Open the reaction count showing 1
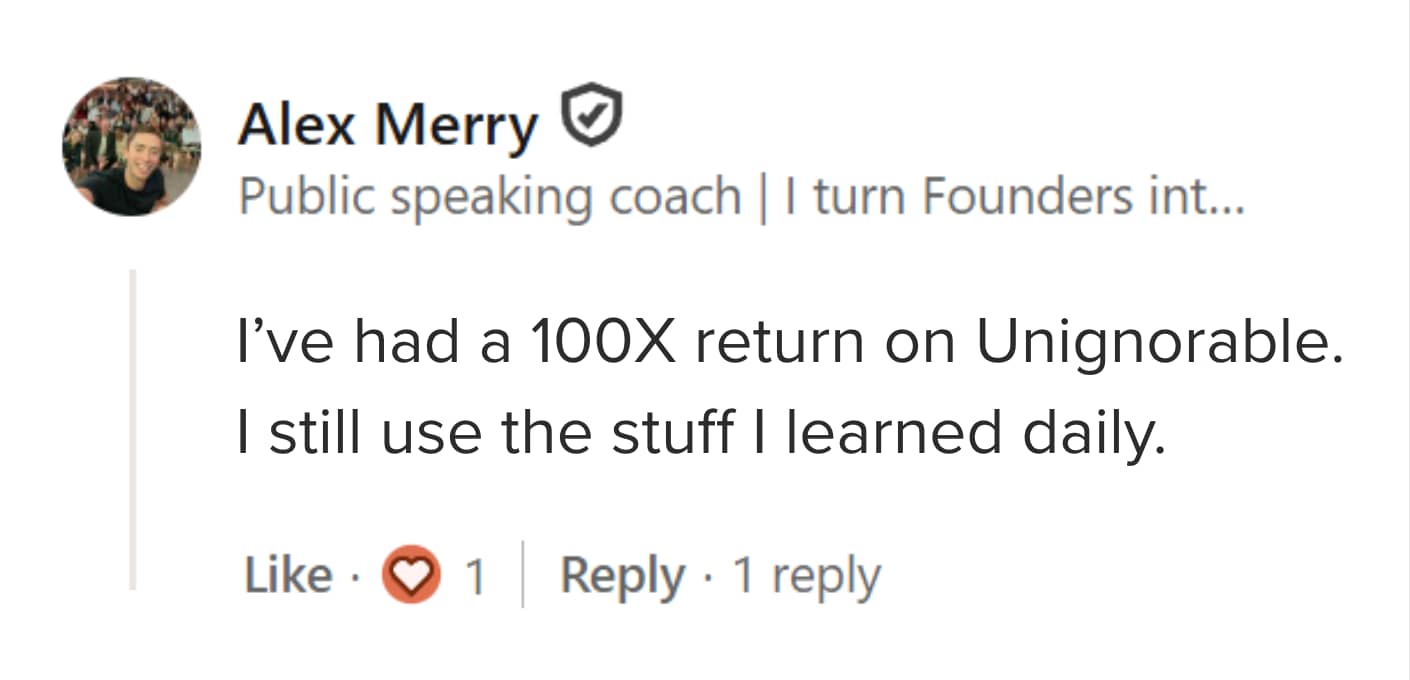 (475, 577)
